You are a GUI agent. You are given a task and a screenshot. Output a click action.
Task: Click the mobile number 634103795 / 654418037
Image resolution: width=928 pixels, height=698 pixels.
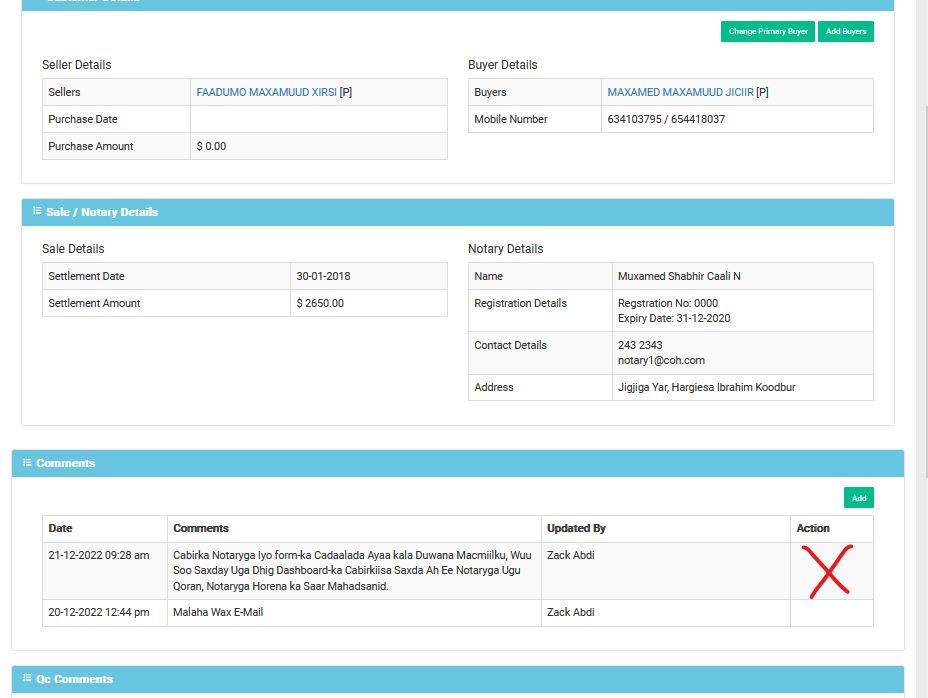[666, 119]
